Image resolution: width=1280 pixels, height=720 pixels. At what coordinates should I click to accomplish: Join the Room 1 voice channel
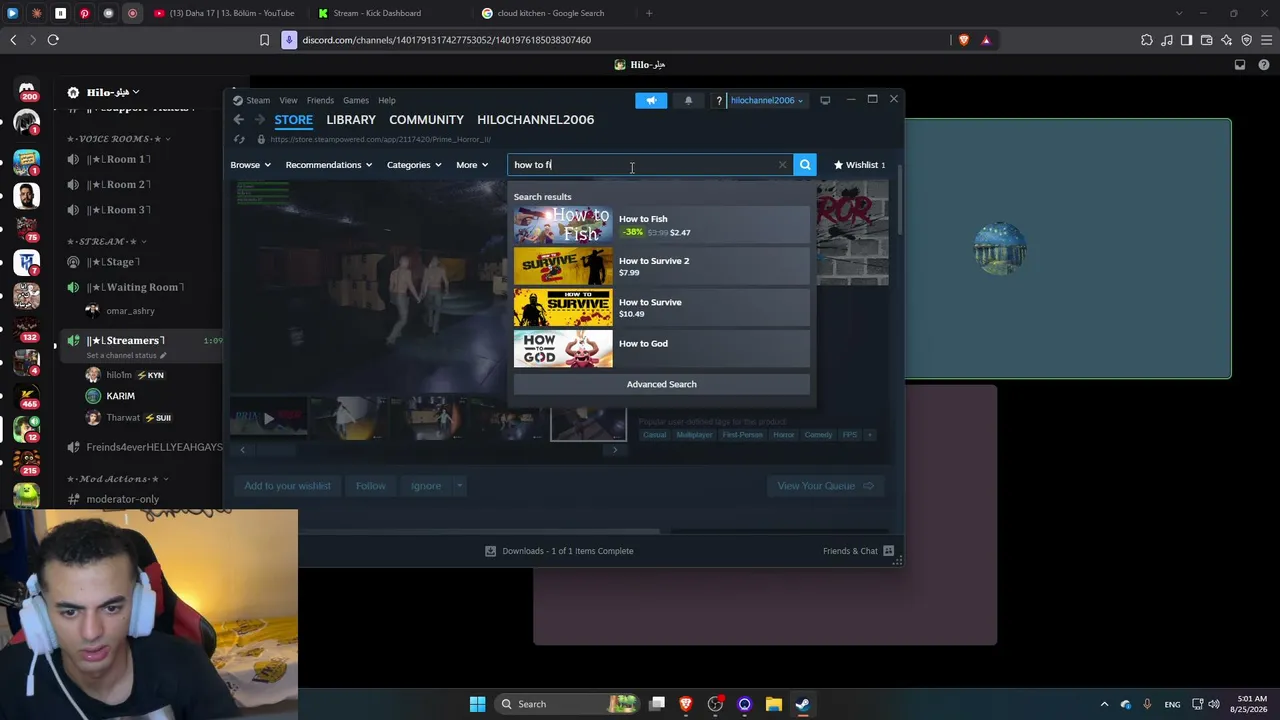point(117,159)
